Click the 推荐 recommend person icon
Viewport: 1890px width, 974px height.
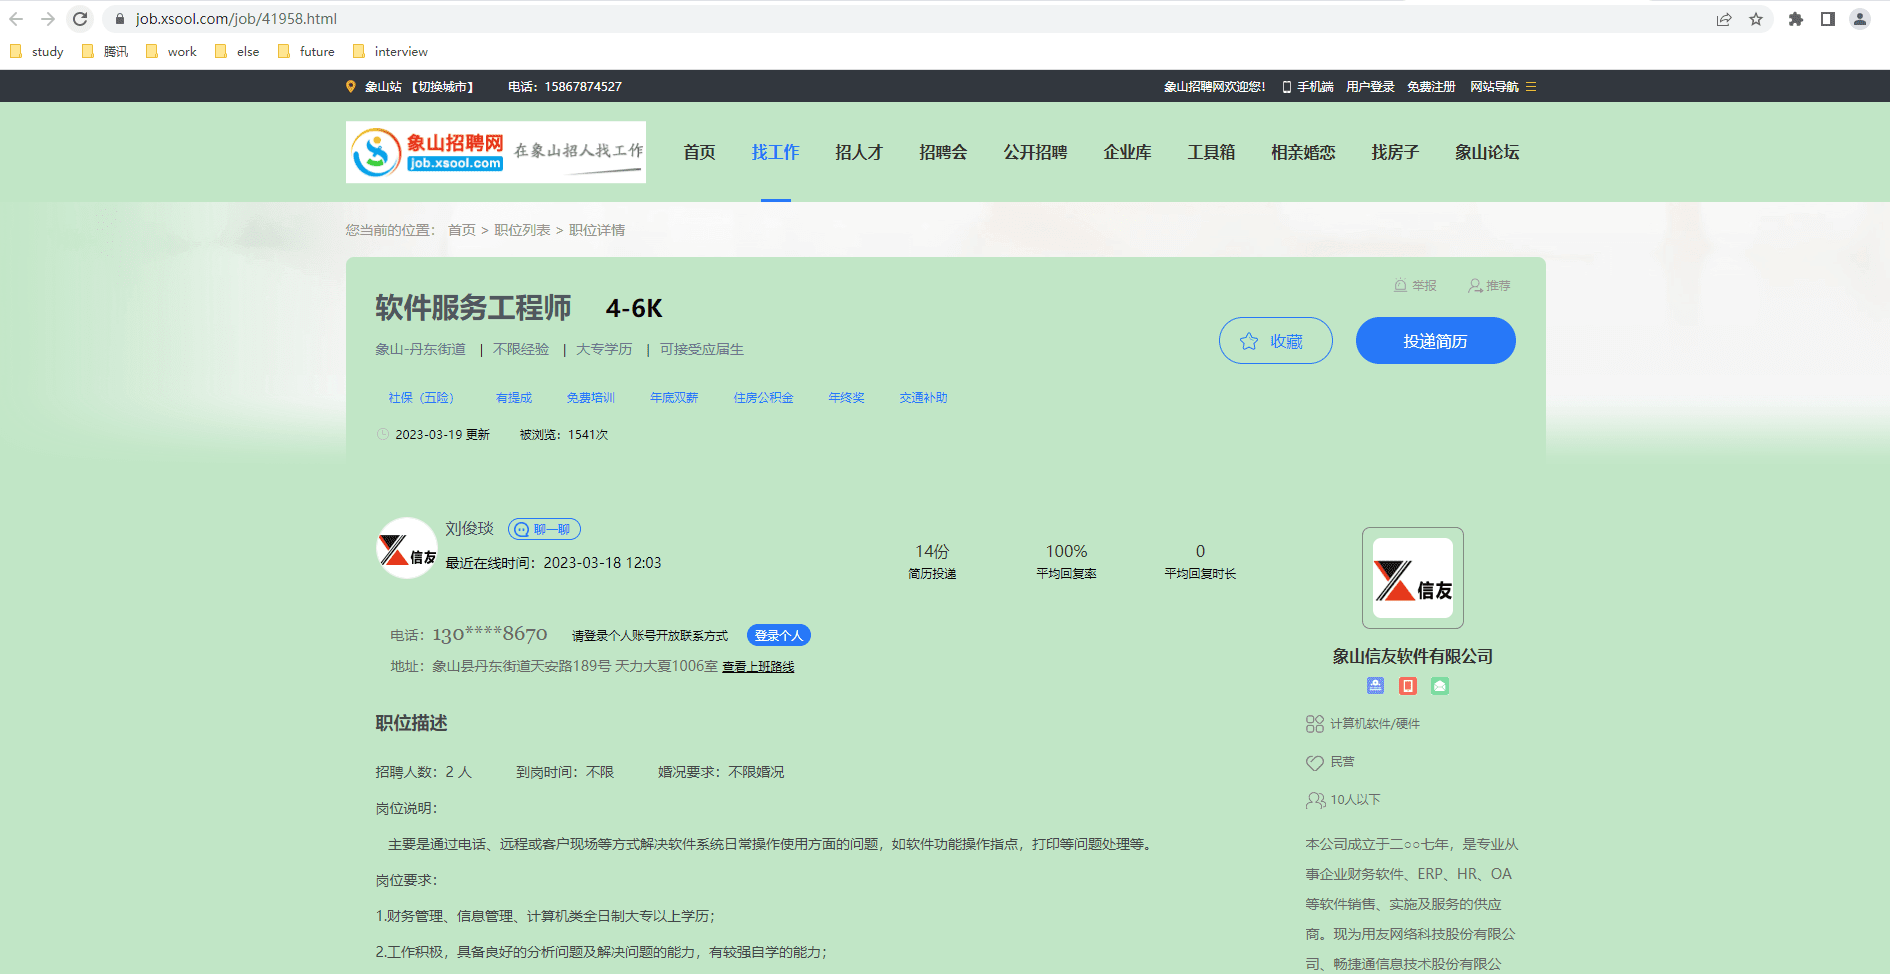click(x=1475, y=286)
